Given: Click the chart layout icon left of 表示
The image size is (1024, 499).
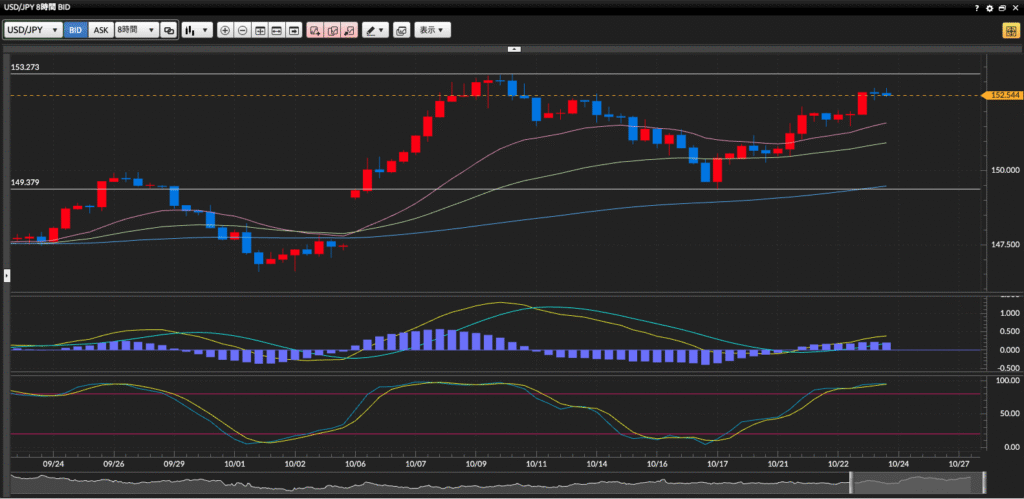Looking at the screenshot, I should click(x=401, y=31).
